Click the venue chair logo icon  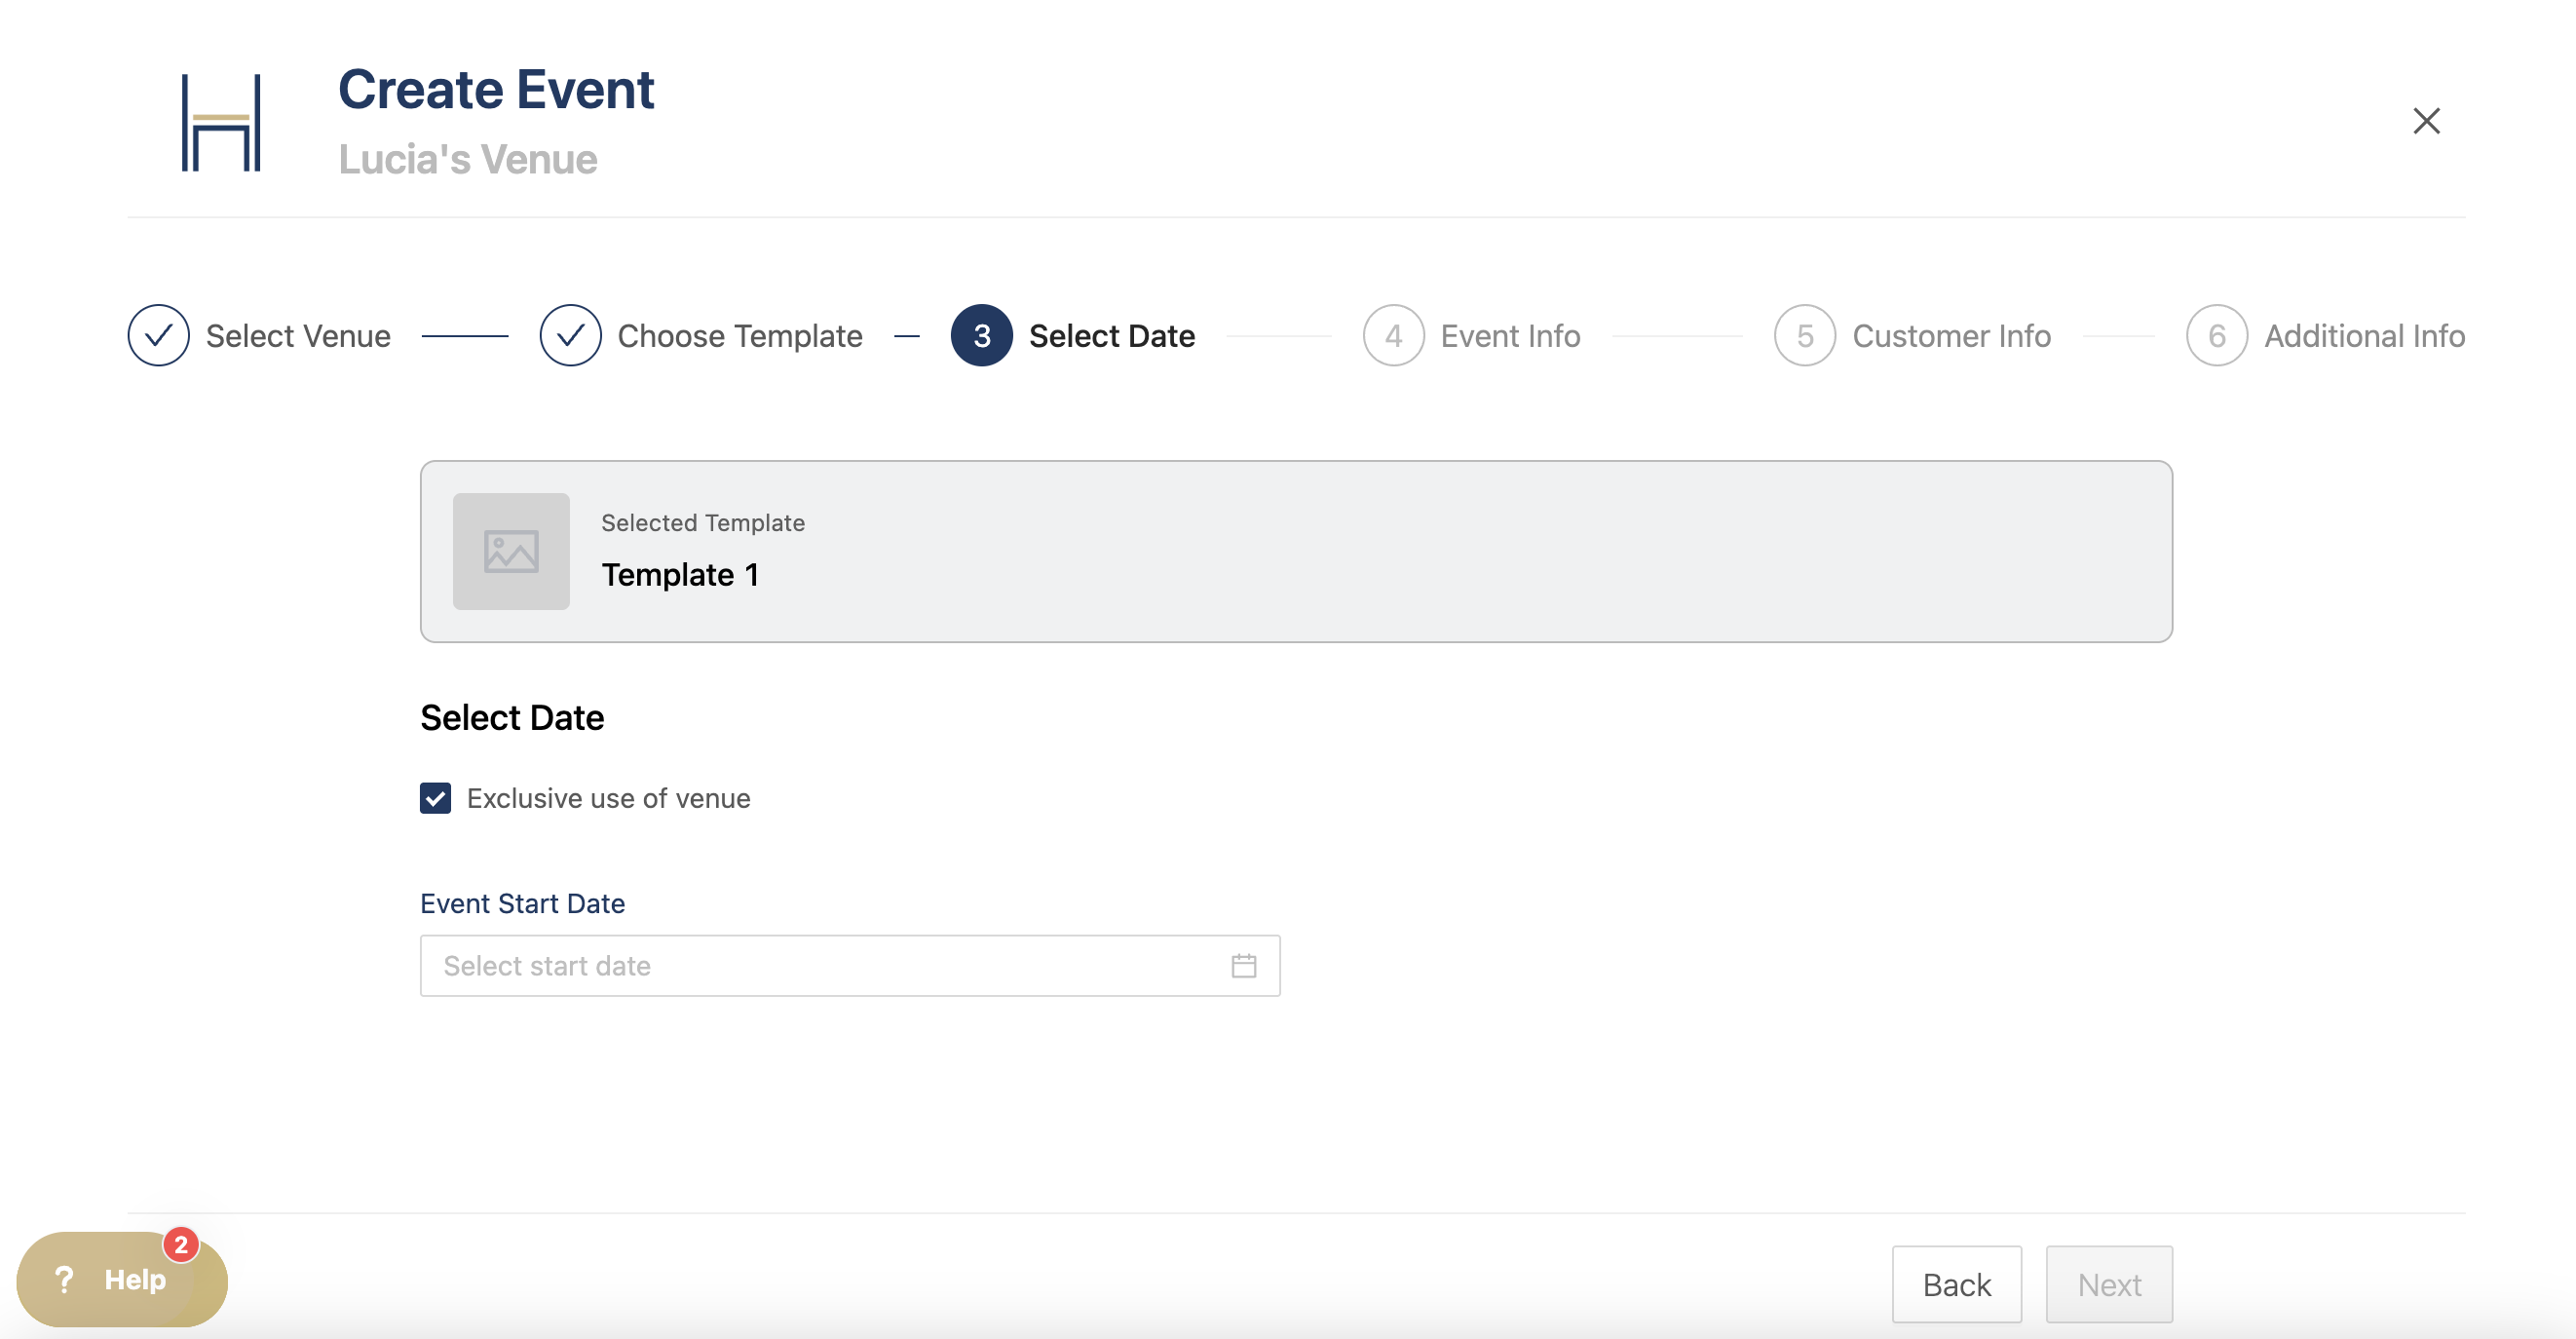pyautogui.click(x=221, y=123)
